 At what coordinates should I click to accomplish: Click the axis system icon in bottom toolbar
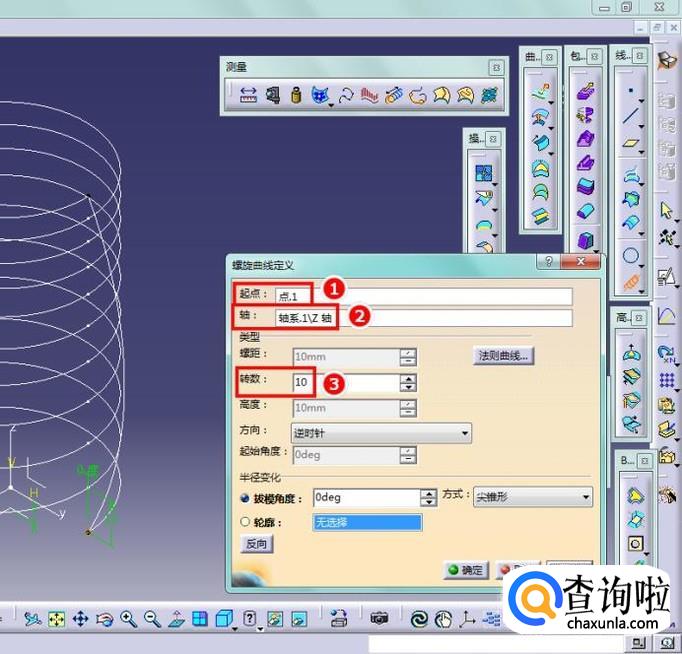pyautogui.click(x=467, y=619)
